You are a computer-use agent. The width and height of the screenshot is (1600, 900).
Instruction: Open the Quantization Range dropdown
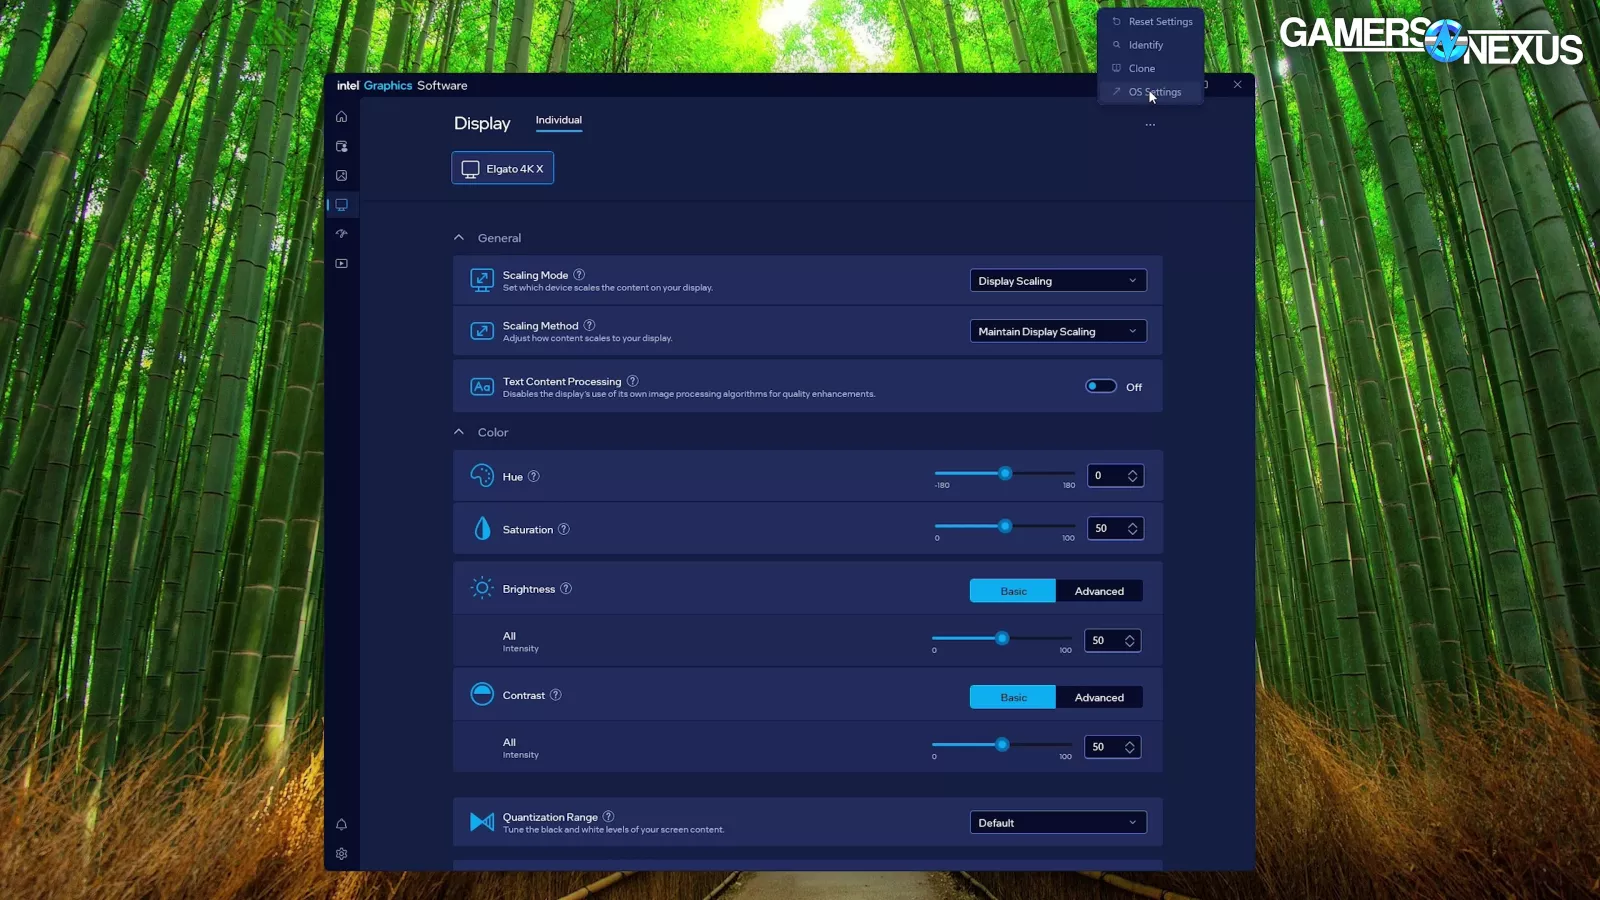[1057, 823]
